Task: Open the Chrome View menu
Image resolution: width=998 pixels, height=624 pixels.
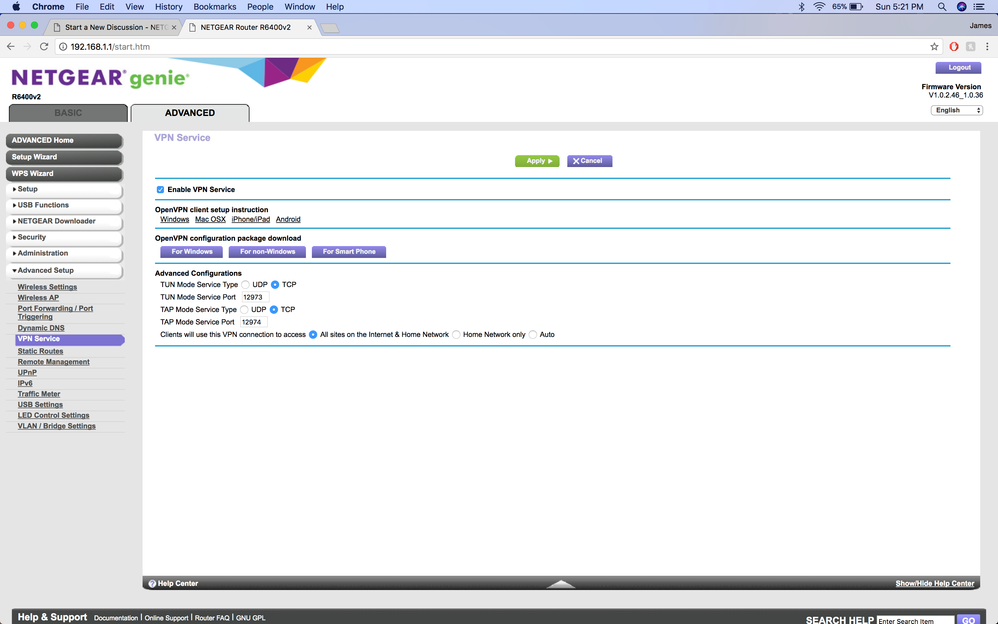Action: click(x=134, y=6)
